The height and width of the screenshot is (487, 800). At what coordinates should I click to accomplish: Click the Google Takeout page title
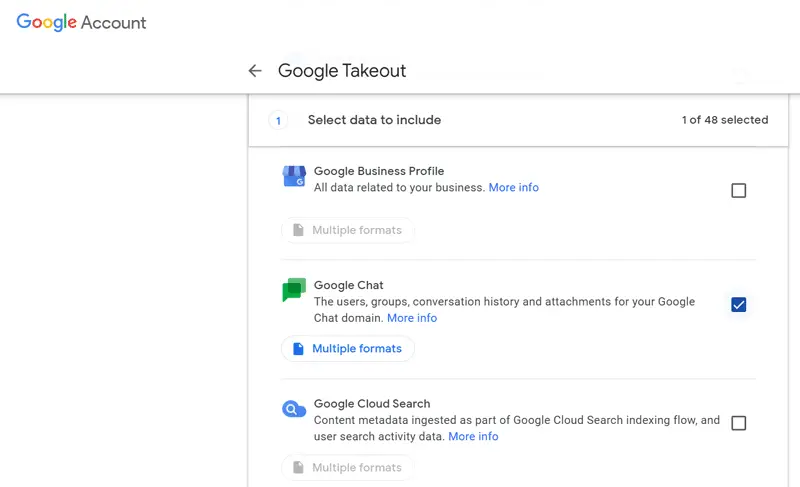342,71
